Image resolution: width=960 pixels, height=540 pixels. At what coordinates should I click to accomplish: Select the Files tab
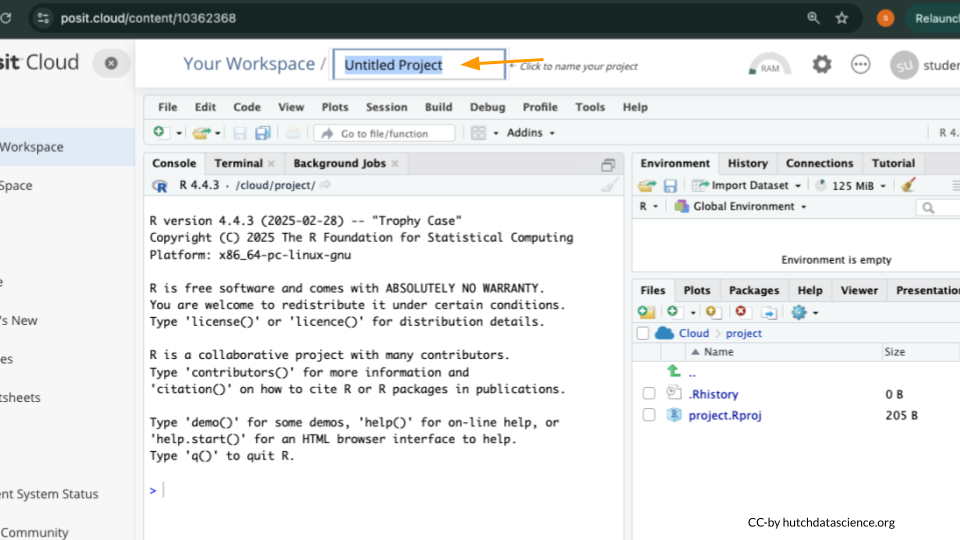coord(653,290)
